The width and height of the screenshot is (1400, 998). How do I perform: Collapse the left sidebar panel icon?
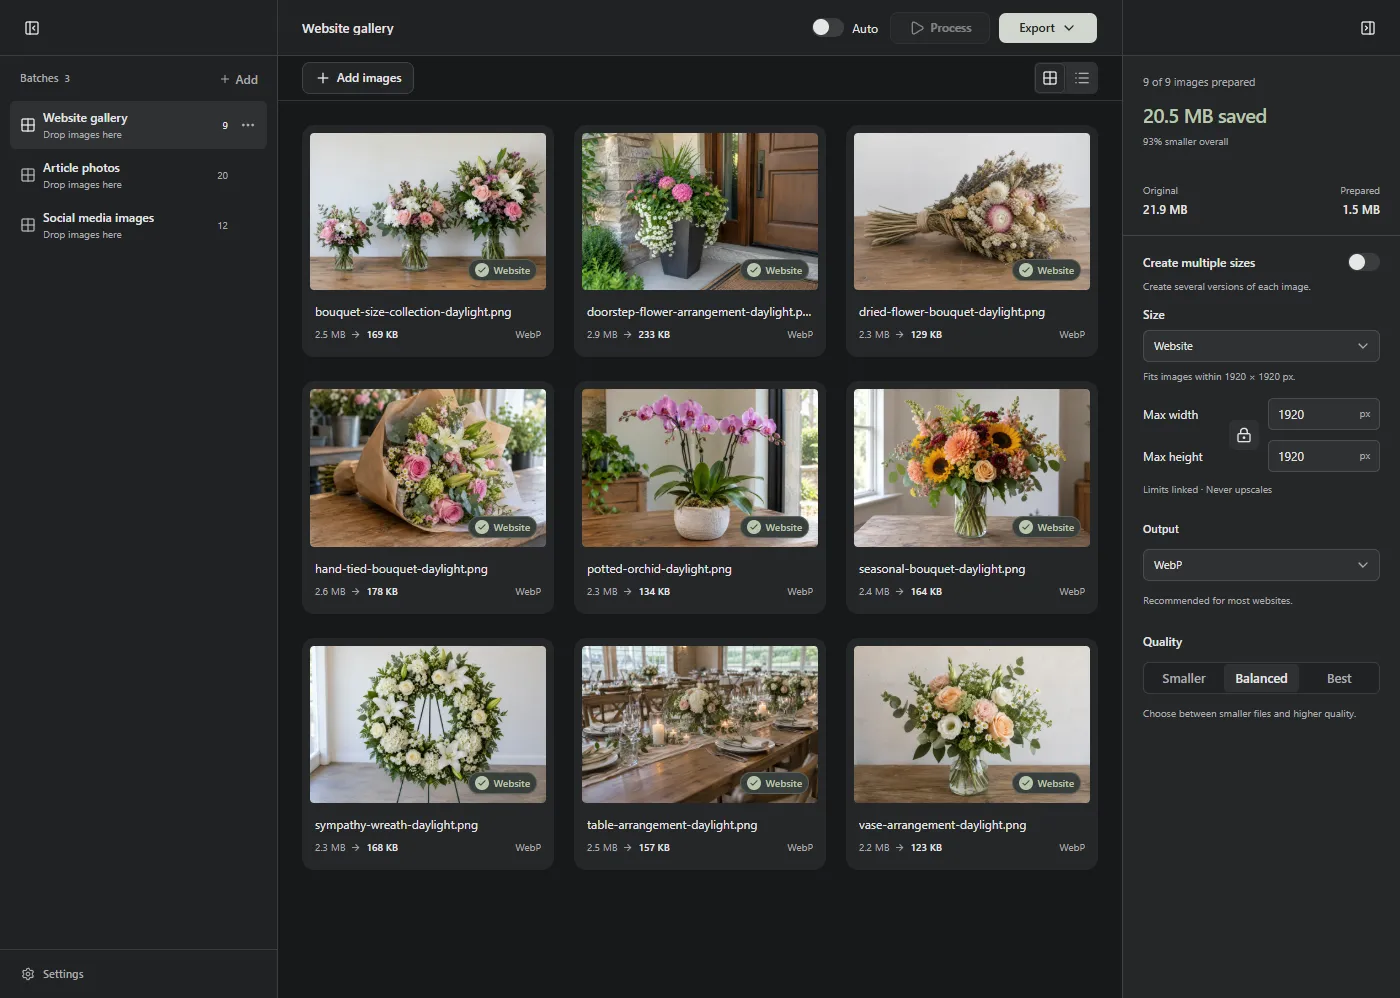[x=32, y=28]
